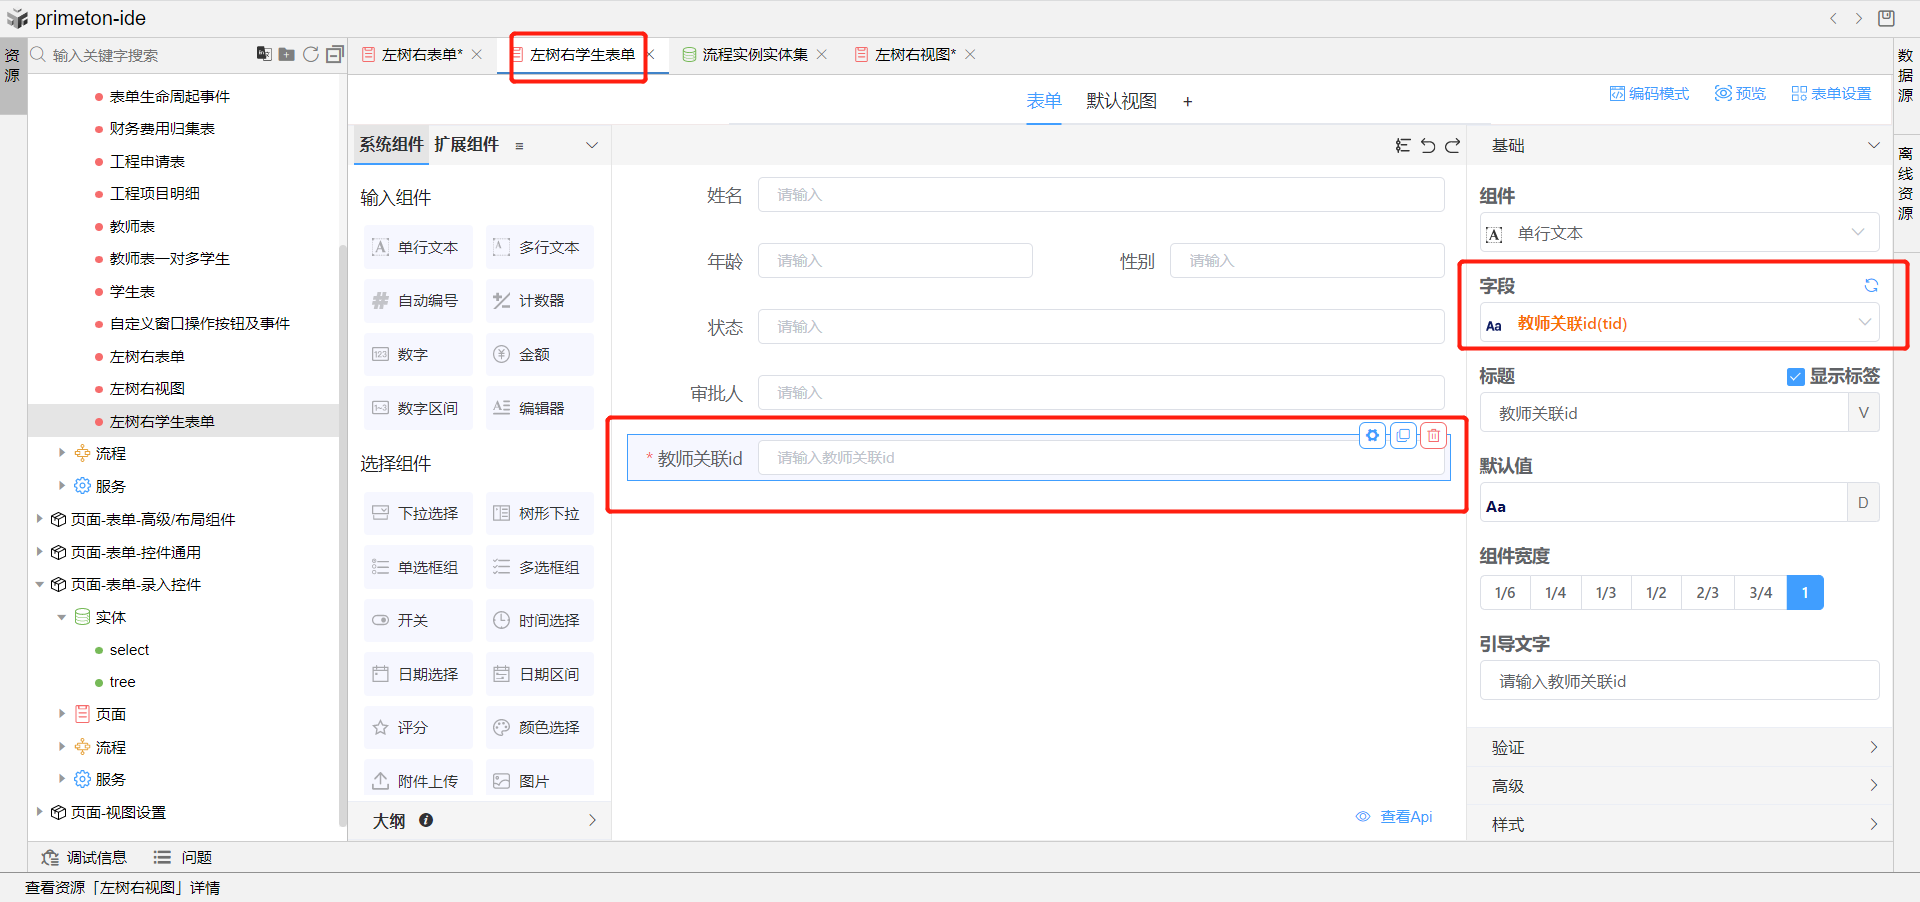Delete the selected 教师关联id field

(x=1434, y=436)
